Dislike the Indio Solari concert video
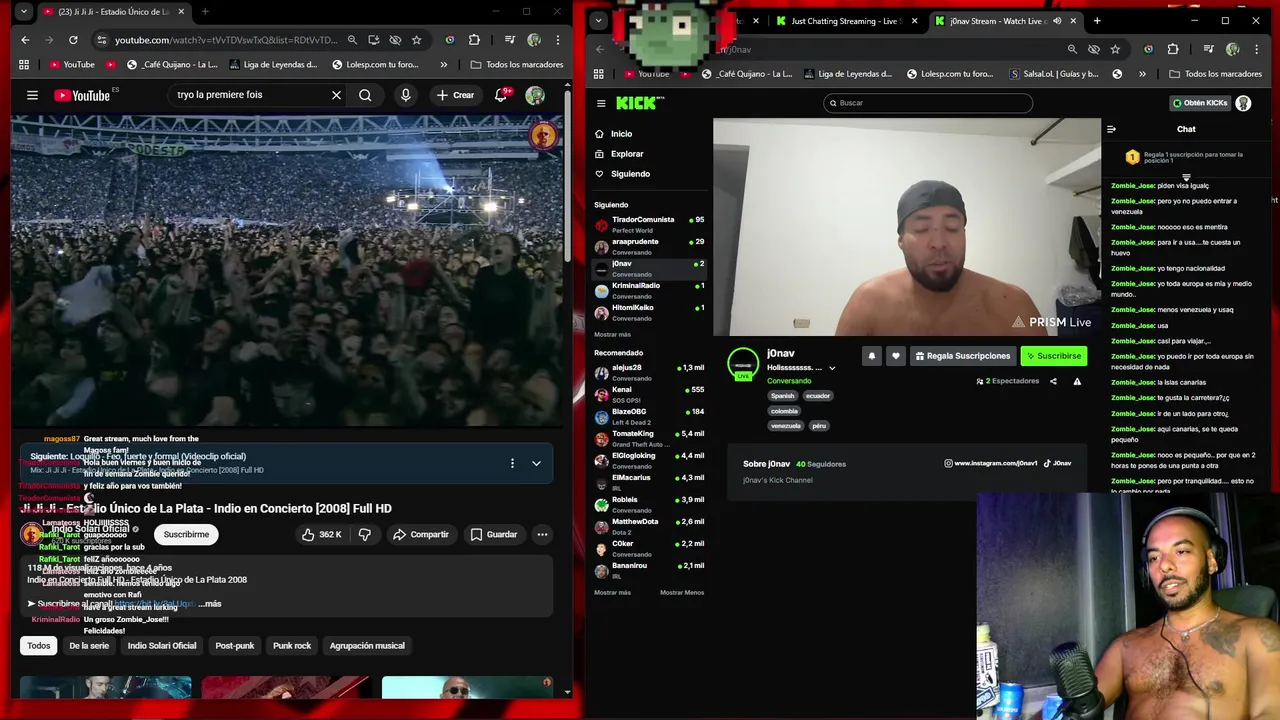This screenshot has height=720, width=1280. click(x=364, y=534)
